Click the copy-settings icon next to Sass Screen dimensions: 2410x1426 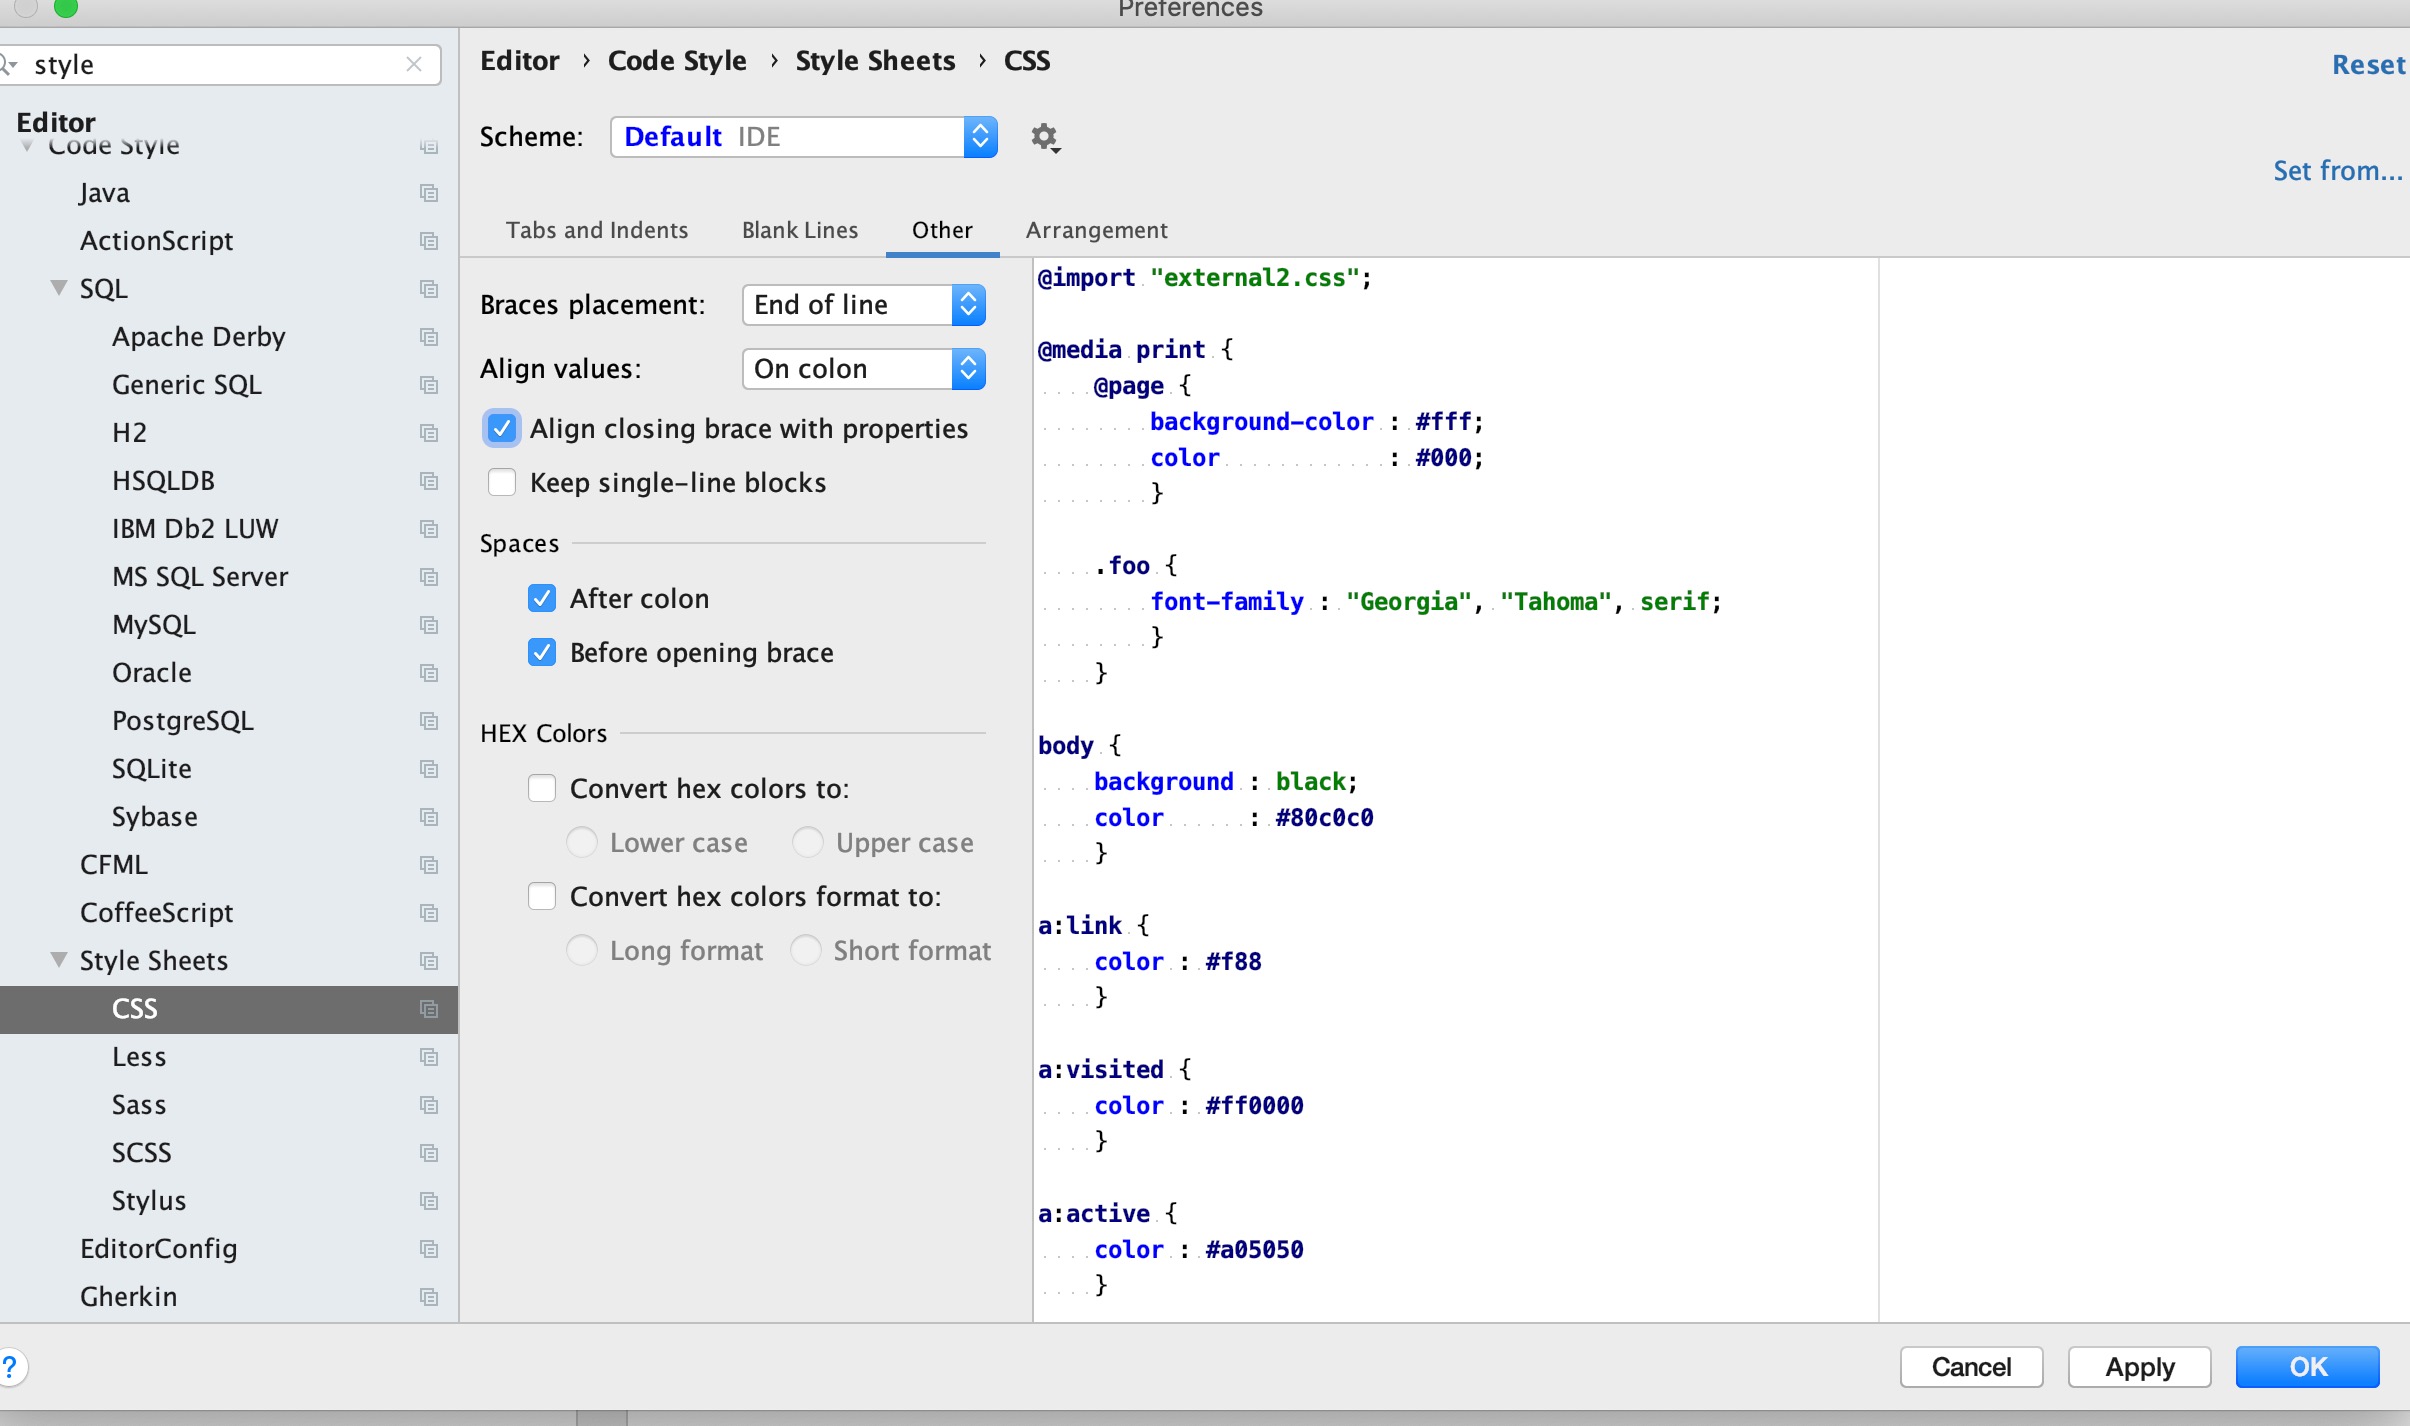429,1105
